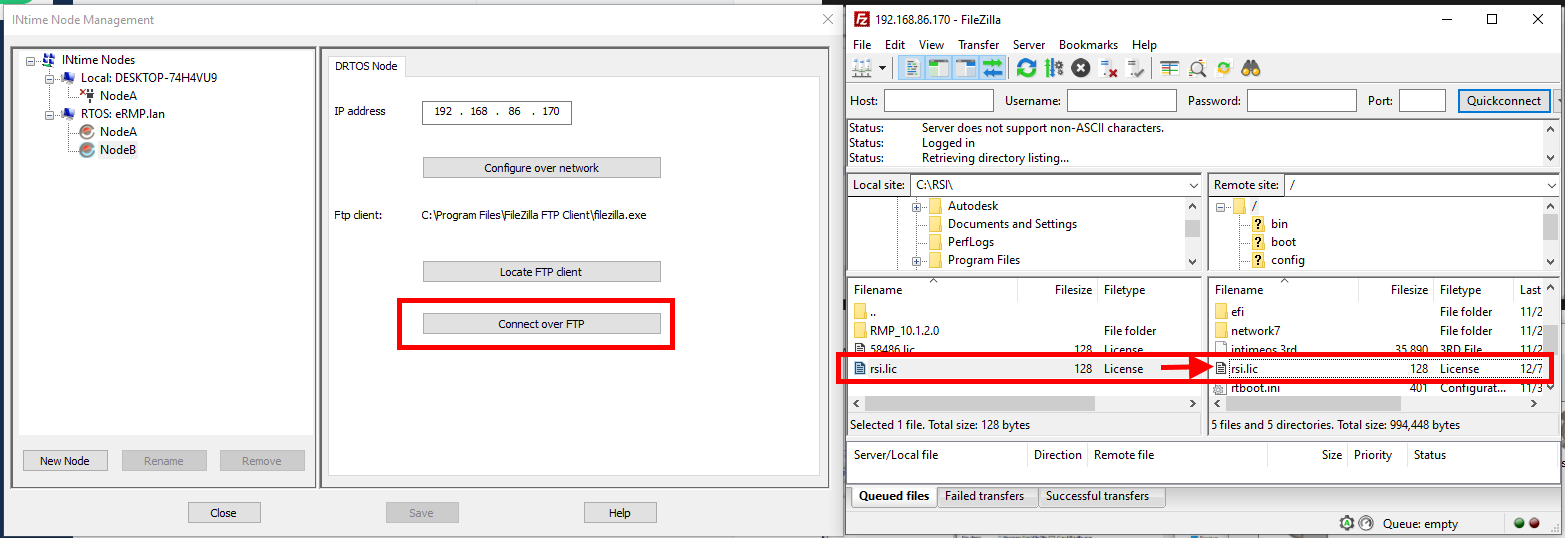This screenshot has width=1565, height=538.
Task: Open the Help menu in FileZilla
Action: pyautogui.click(x=1144, y=45)
